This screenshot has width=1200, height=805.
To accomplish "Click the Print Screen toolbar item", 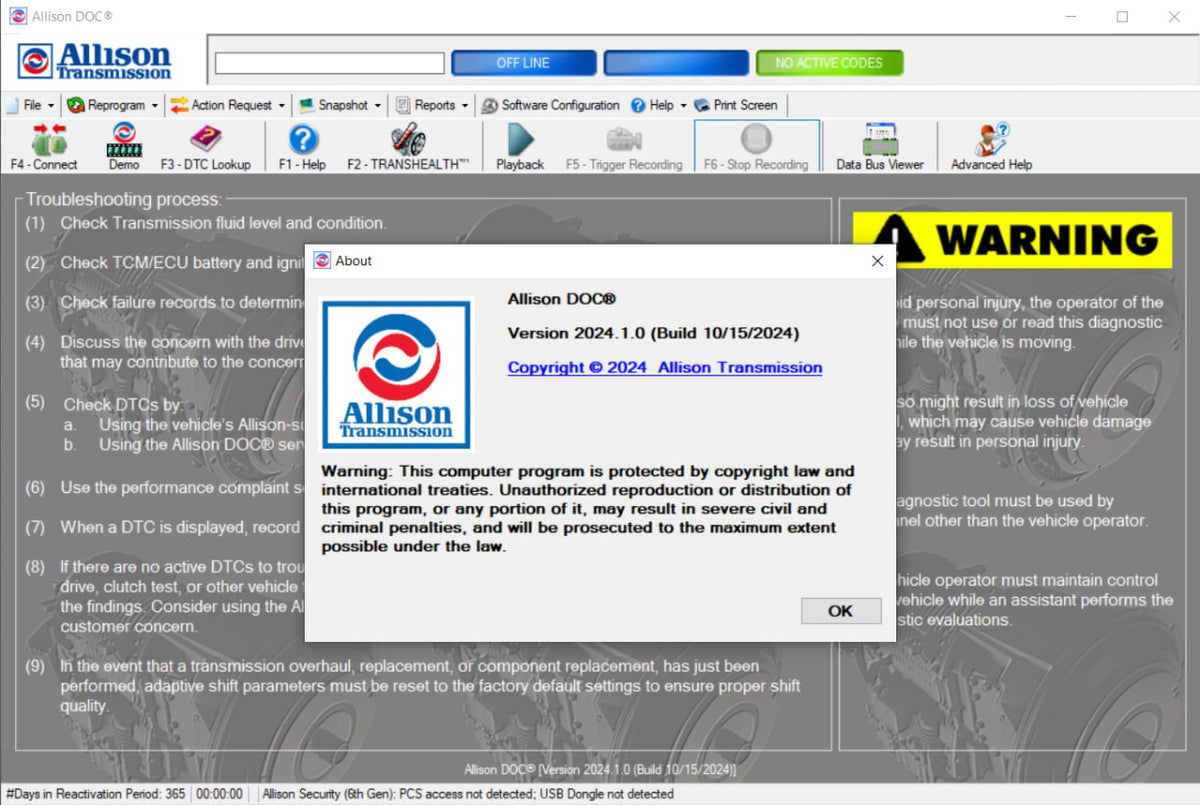I will coord(737,105).
